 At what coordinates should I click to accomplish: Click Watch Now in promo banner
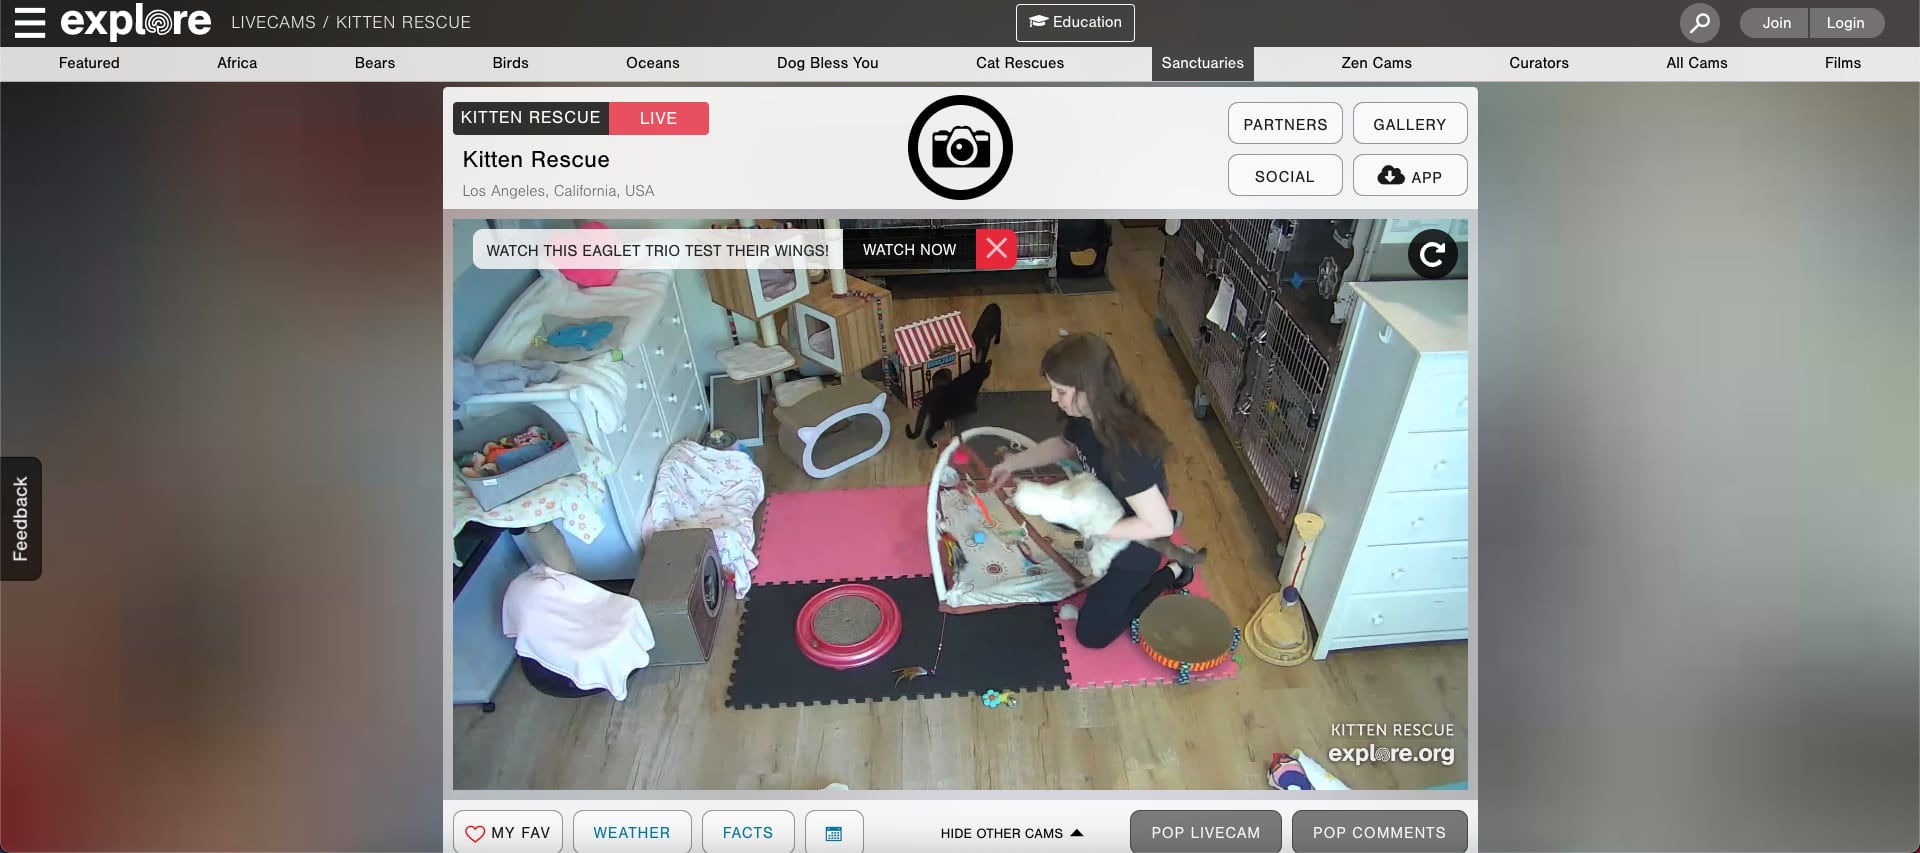coord(909,249)
